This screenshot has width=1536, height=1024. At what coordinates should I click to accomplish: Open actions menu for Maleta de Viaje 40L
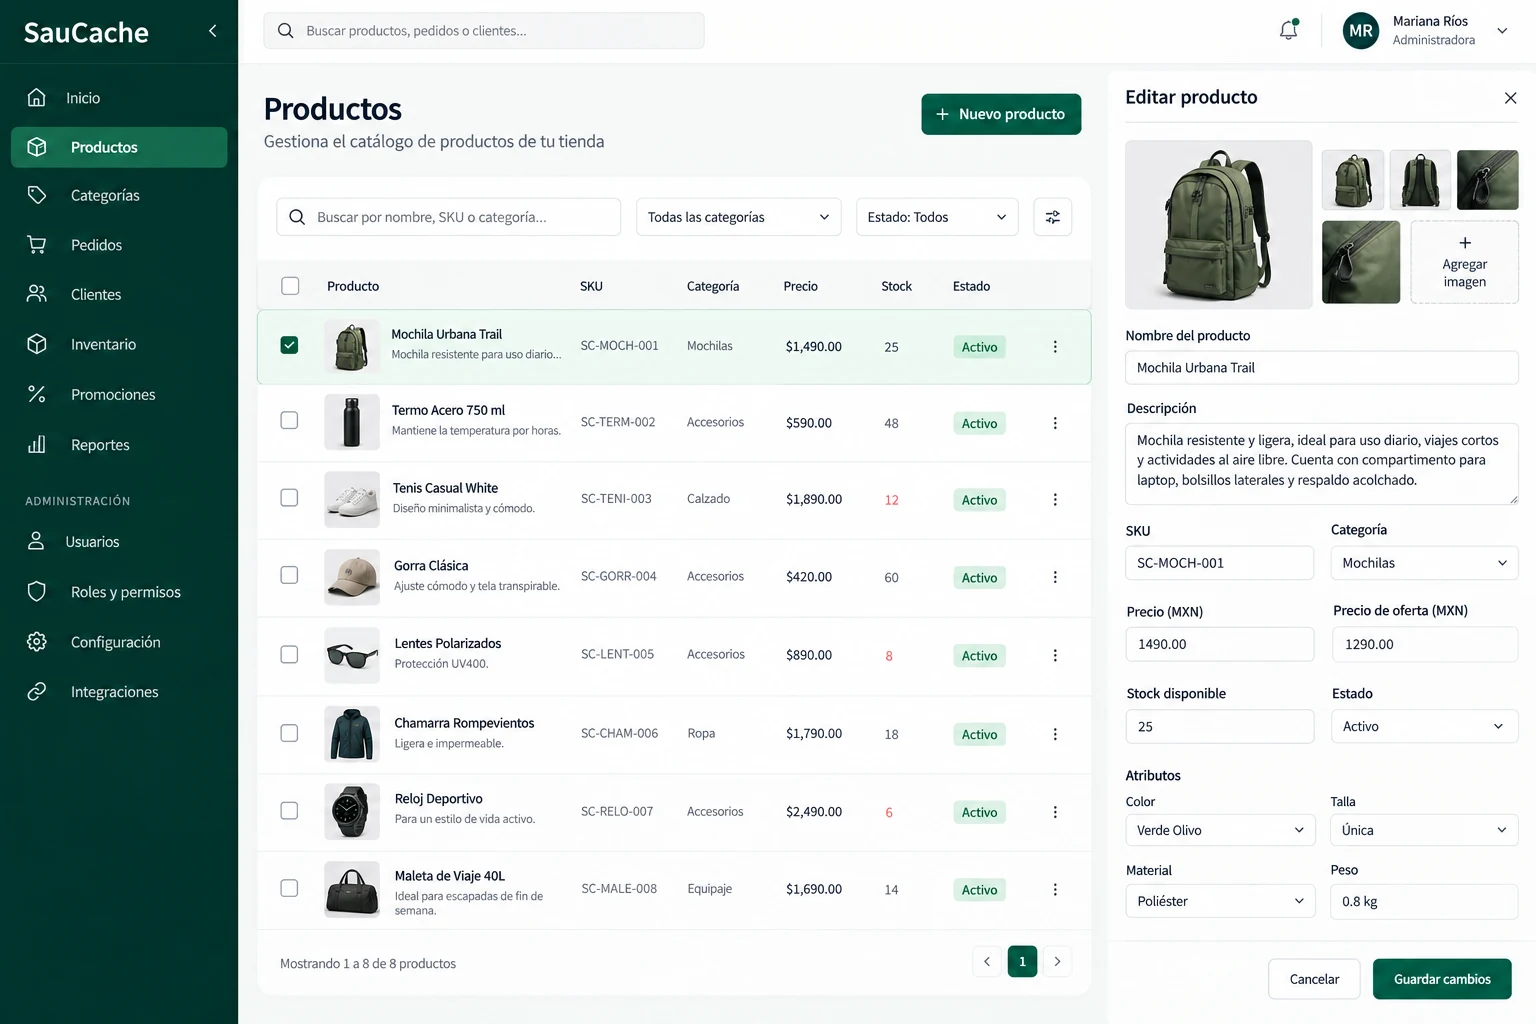(1055, 889)
